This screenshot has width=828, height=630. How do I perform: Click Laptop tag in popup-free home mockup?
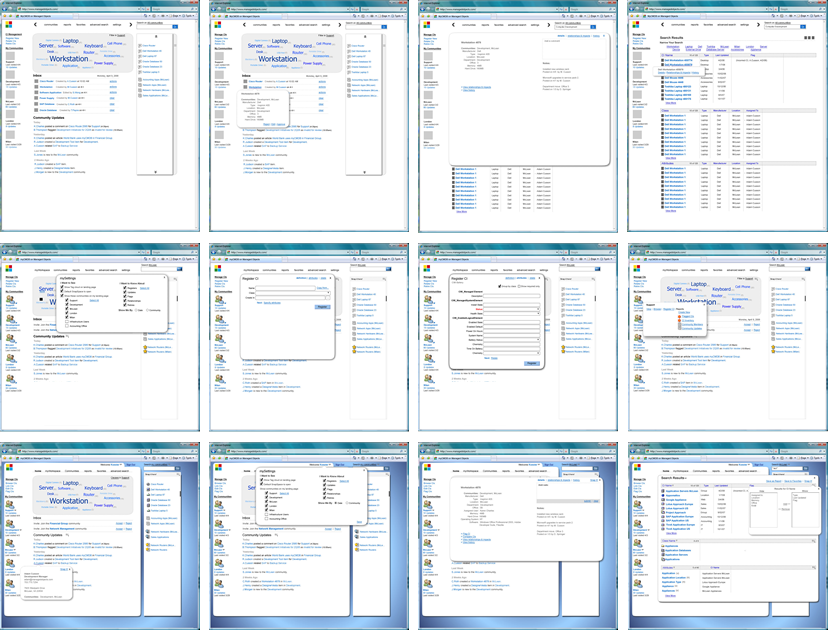[x=71, y=41]
